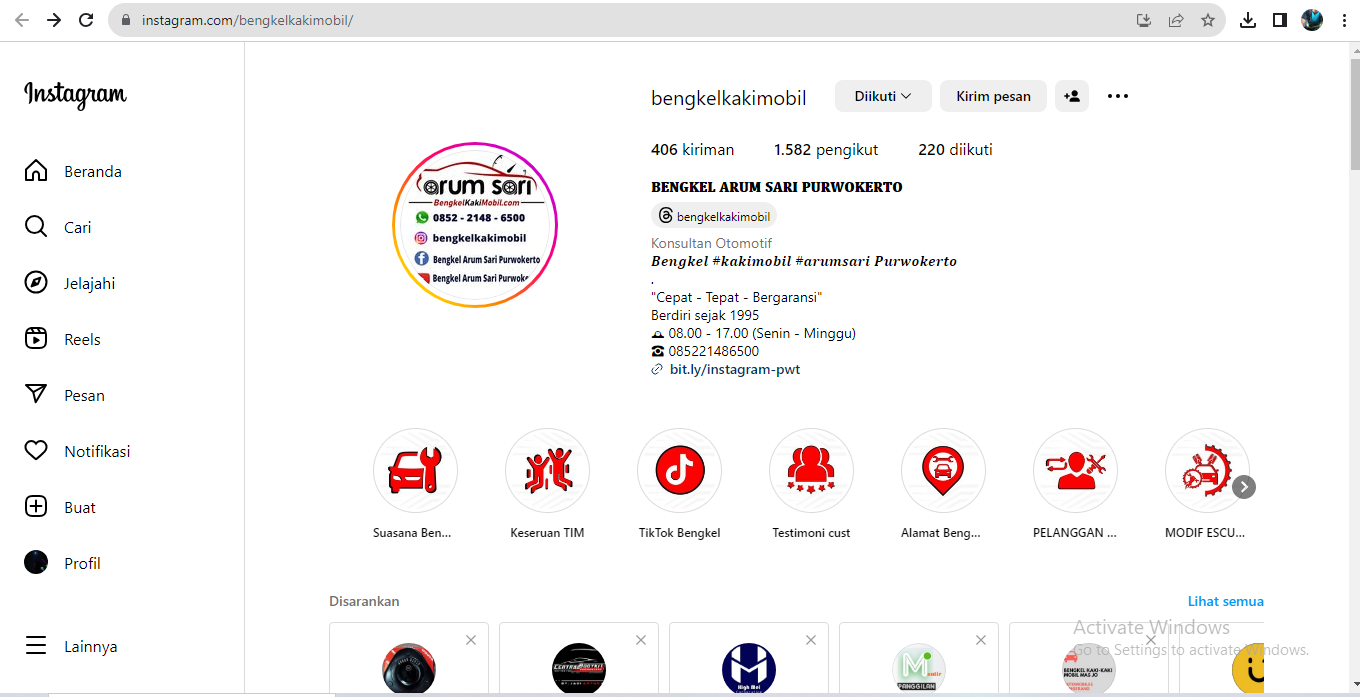The image size is (1360, 697).
Task: Open Reels from sidebar
Action: pos(62,339)
